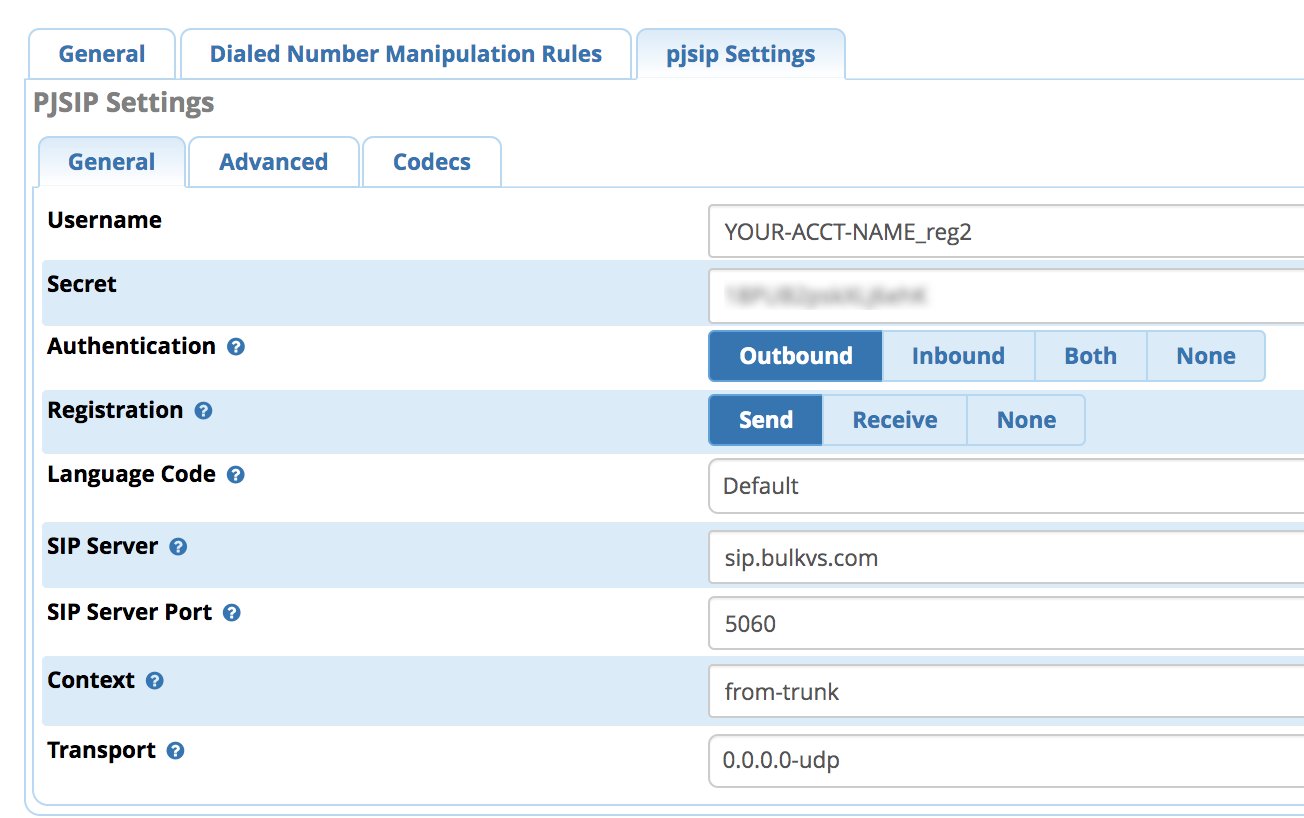This screenshot has height=818, width=1304.
Task: Set Authentication to Both
Action: click(x=1090, y=356)
